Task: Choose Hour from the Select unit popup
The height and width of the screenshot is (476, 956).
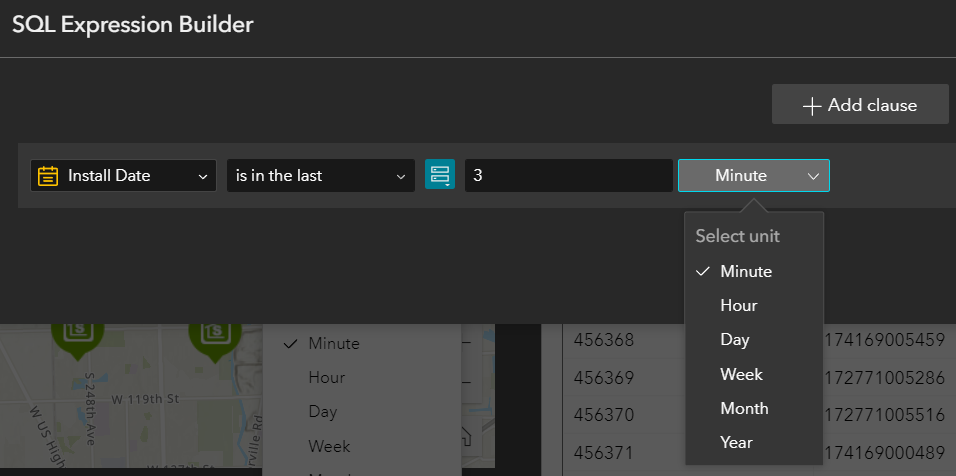Action: coord(739,305)
